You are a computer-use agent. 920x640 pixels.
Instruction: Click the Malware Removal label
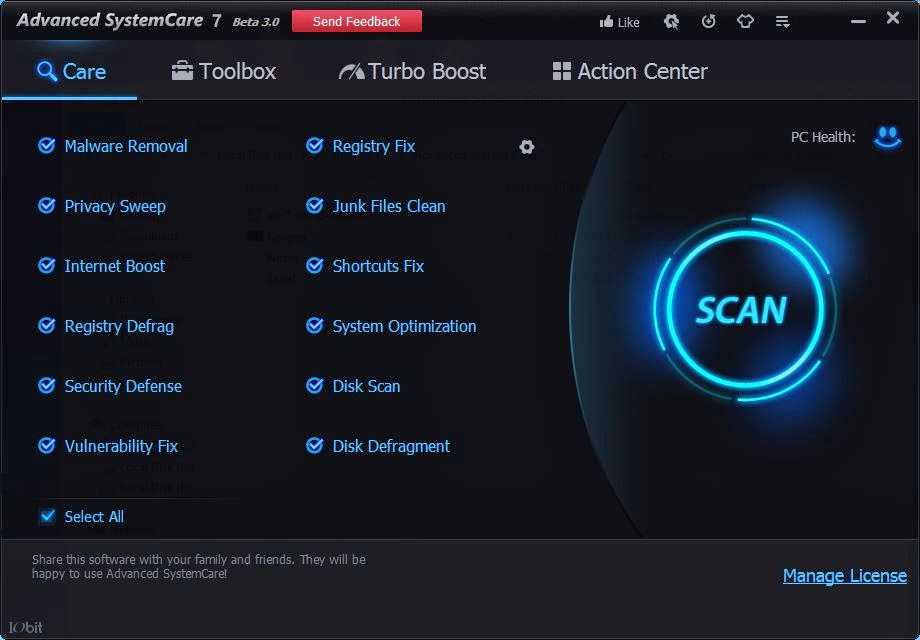click(126, 146)
